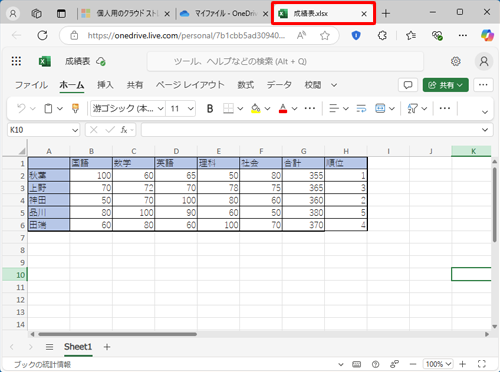
Task: Select the Sheet1 tab
Action: [x=78, y=347]
